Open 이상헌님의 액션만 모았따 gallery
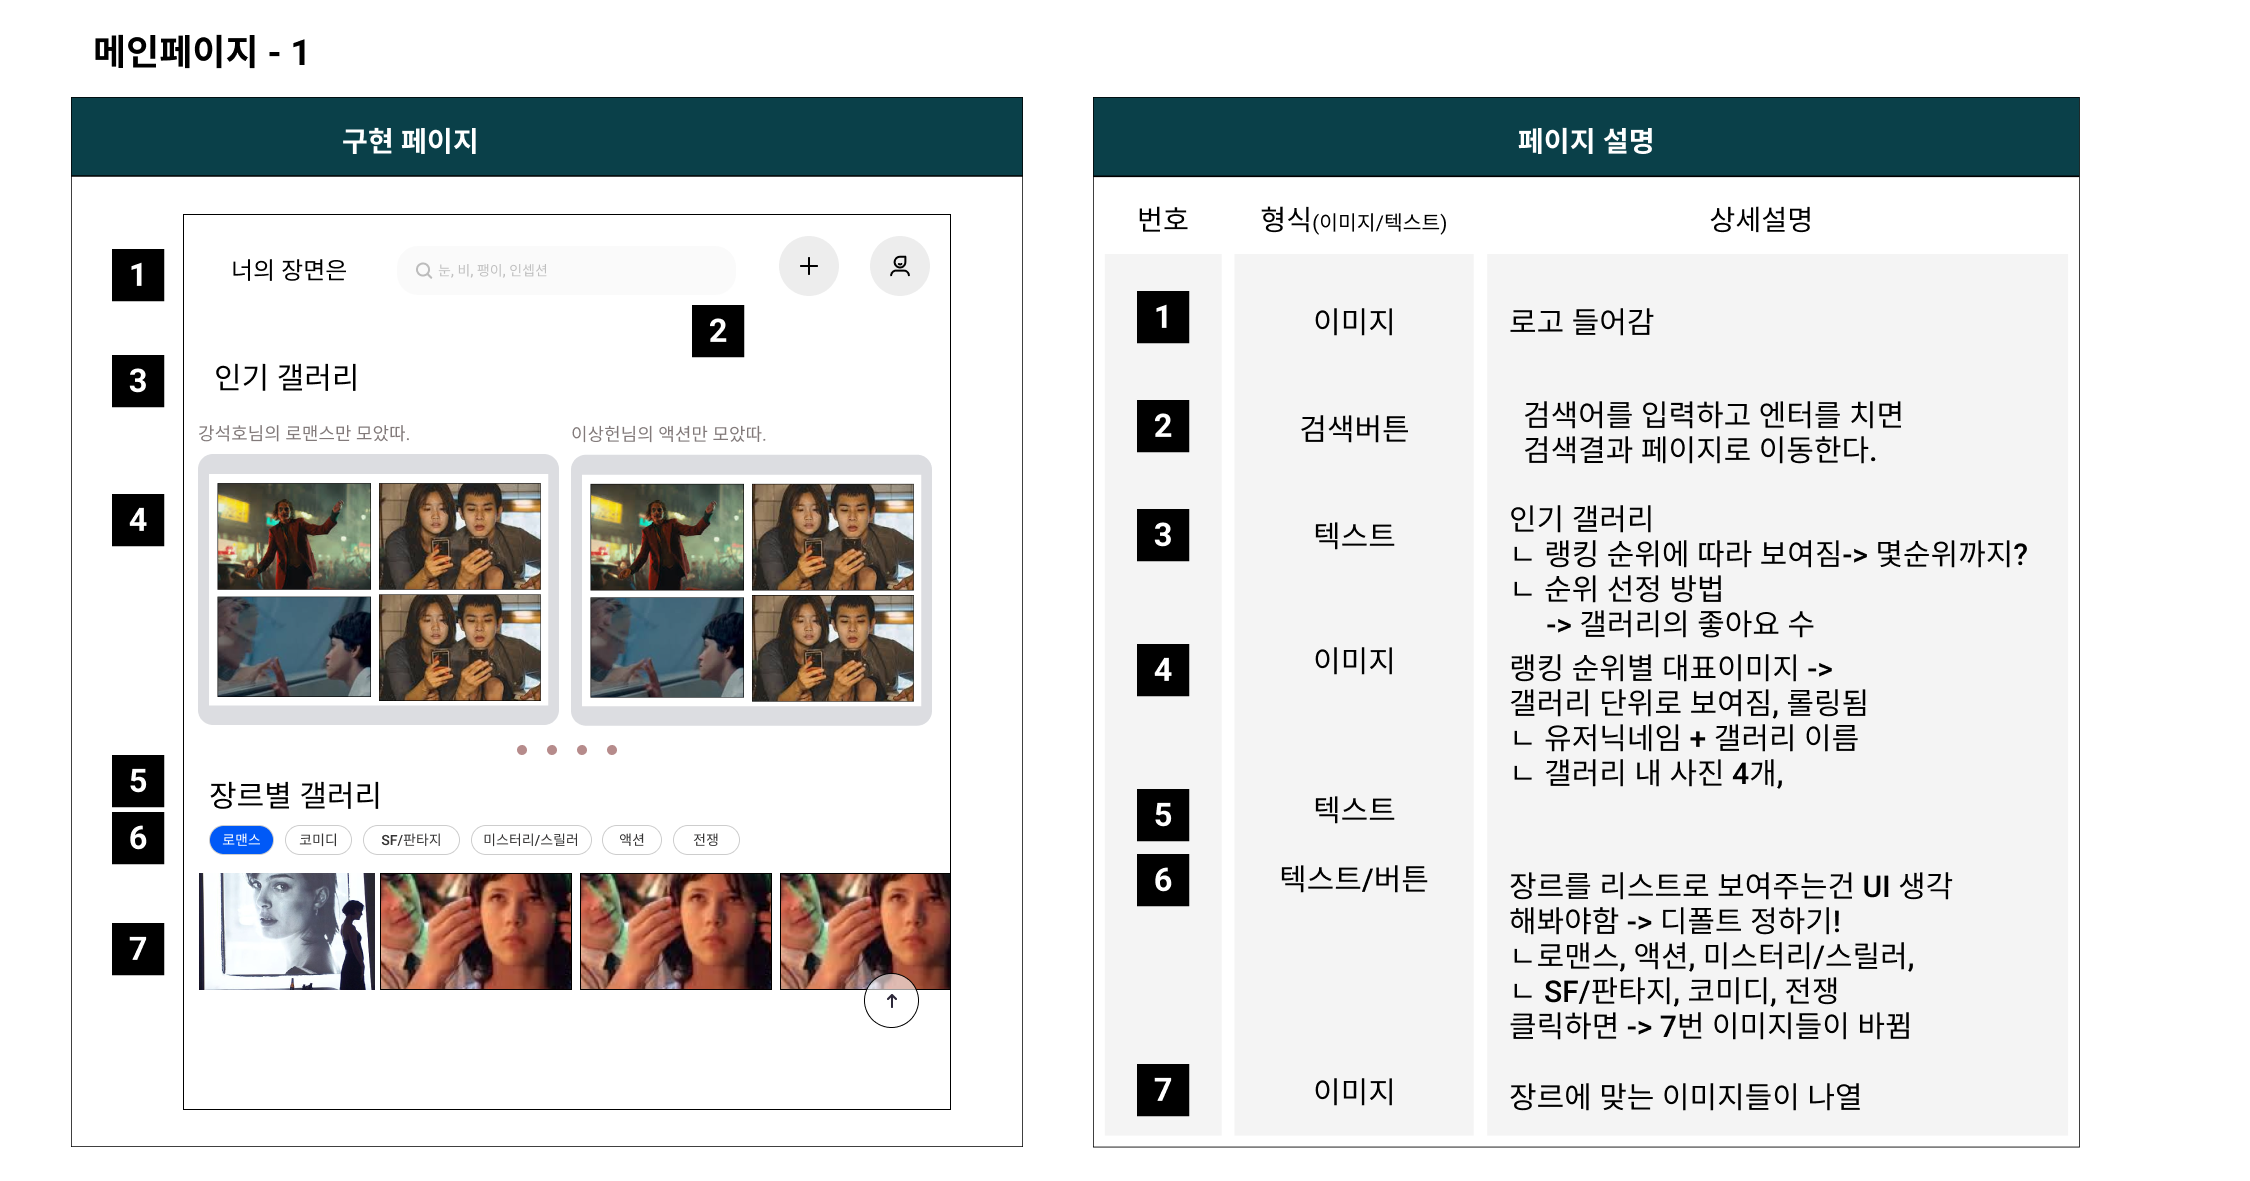The height and width of the screenshot is (1181, 2250). [x=751, y=590]
